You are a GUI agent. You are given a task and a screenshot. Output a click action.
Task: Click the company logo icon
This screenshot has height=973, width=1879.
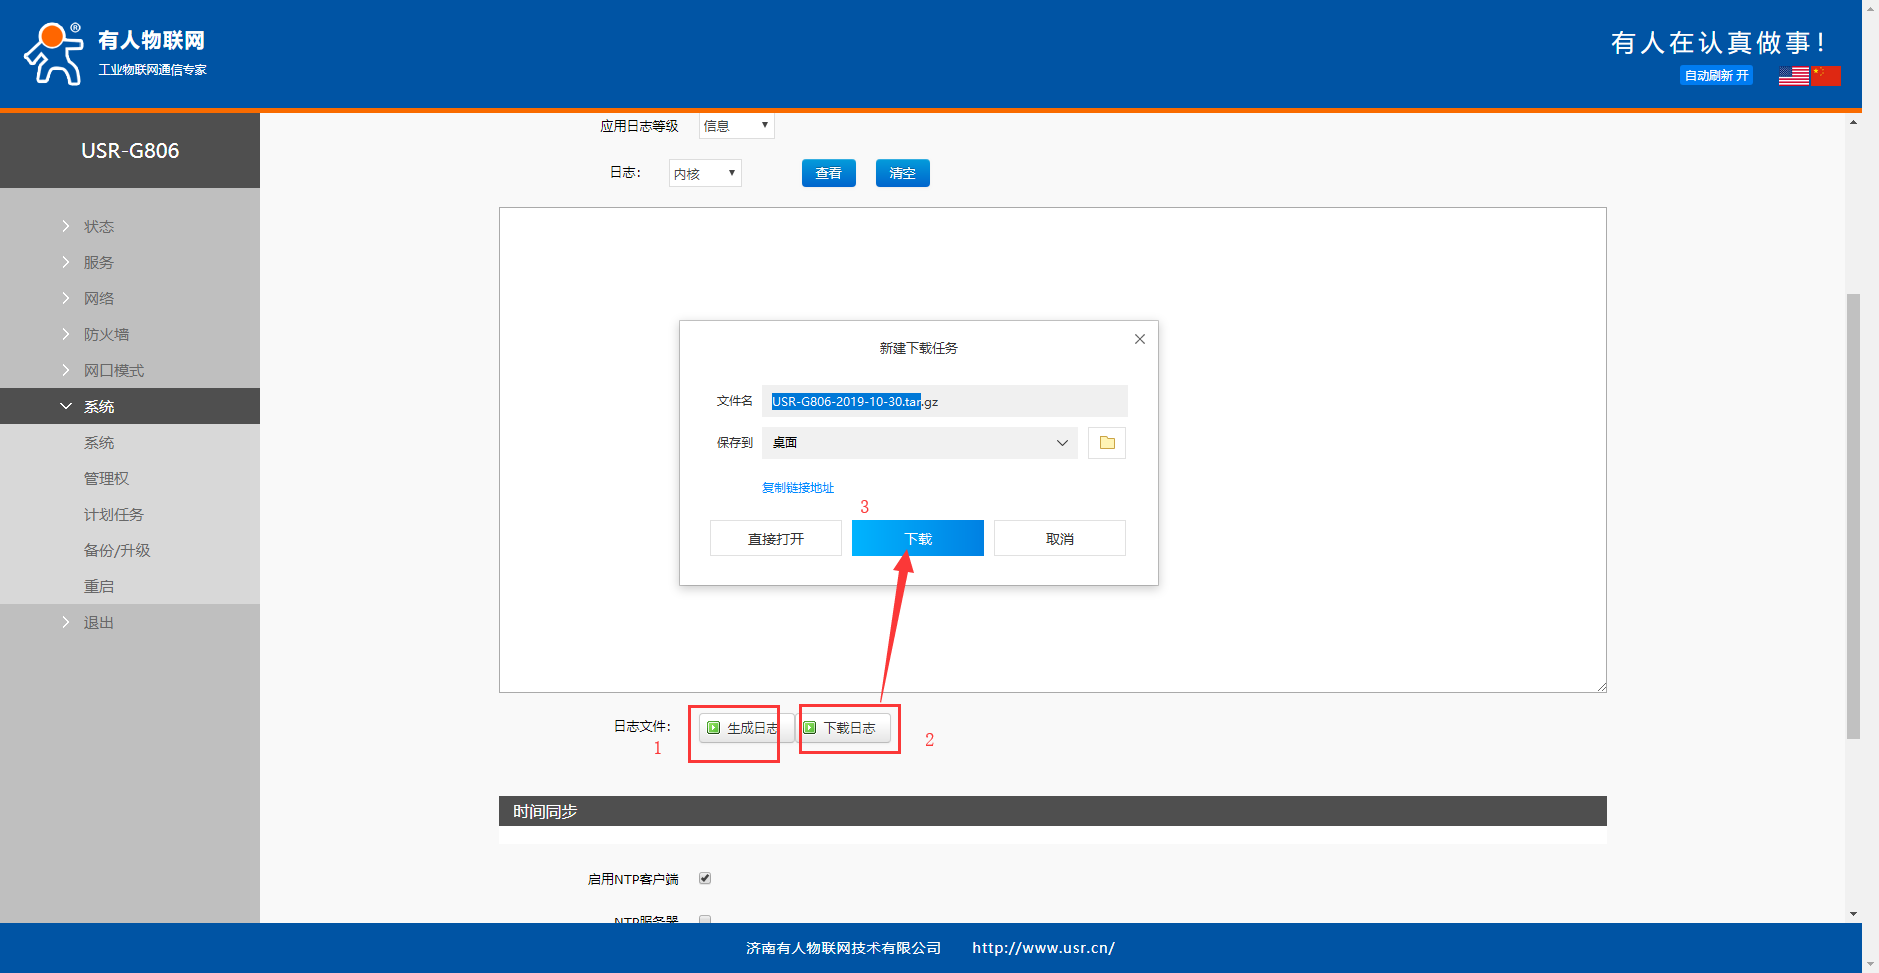(54, 54)
